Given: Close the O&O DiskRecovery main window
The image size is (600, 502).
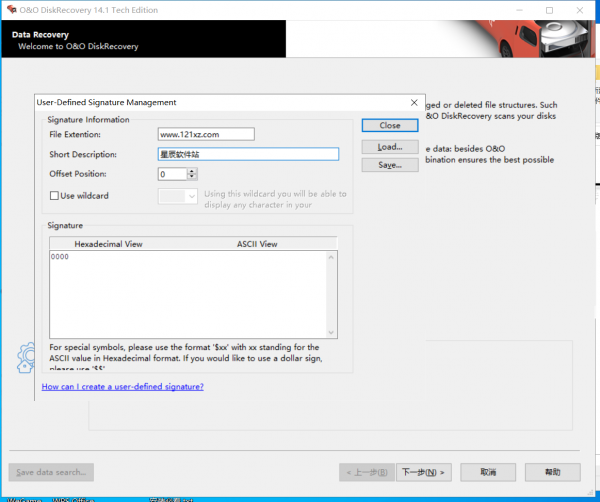Looking at the screenshot, I should point(580,10).
